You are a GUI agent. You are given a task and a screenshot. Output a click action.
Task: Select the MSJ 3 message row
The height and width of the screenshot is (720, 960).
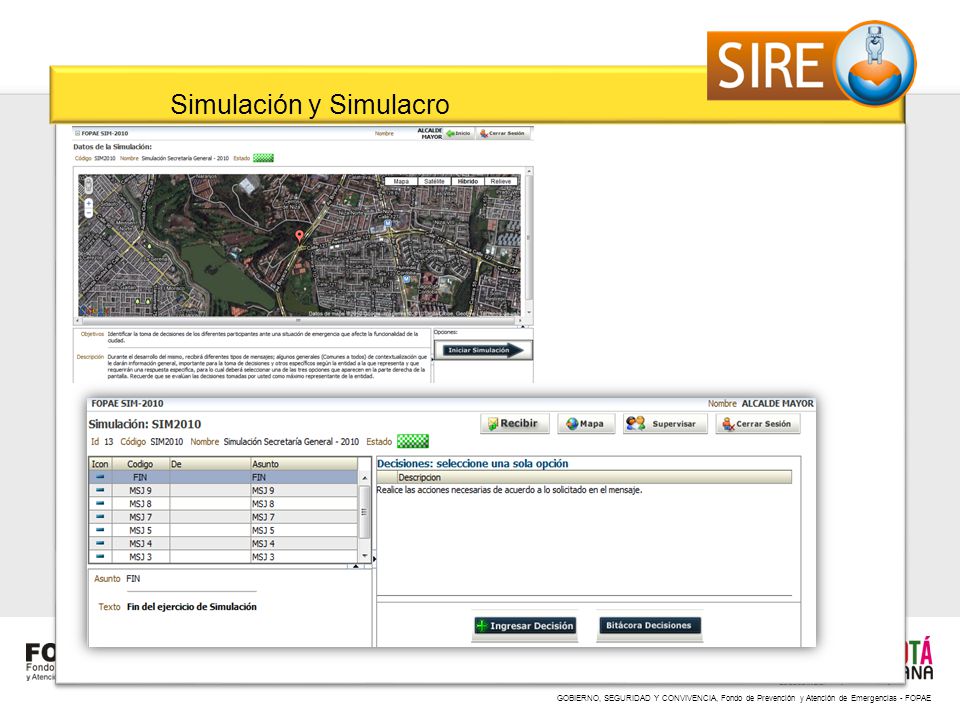224,557
